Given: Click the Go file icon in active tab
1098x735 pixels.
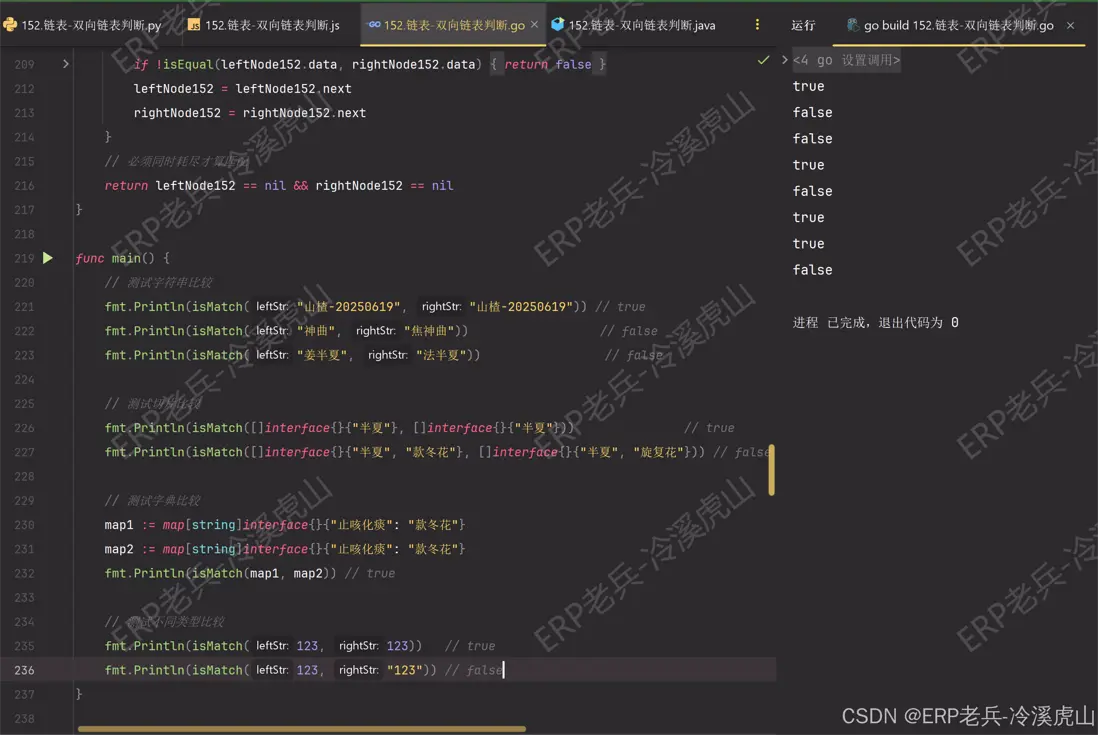Looking at the screenshot, I should pos(374,24).
